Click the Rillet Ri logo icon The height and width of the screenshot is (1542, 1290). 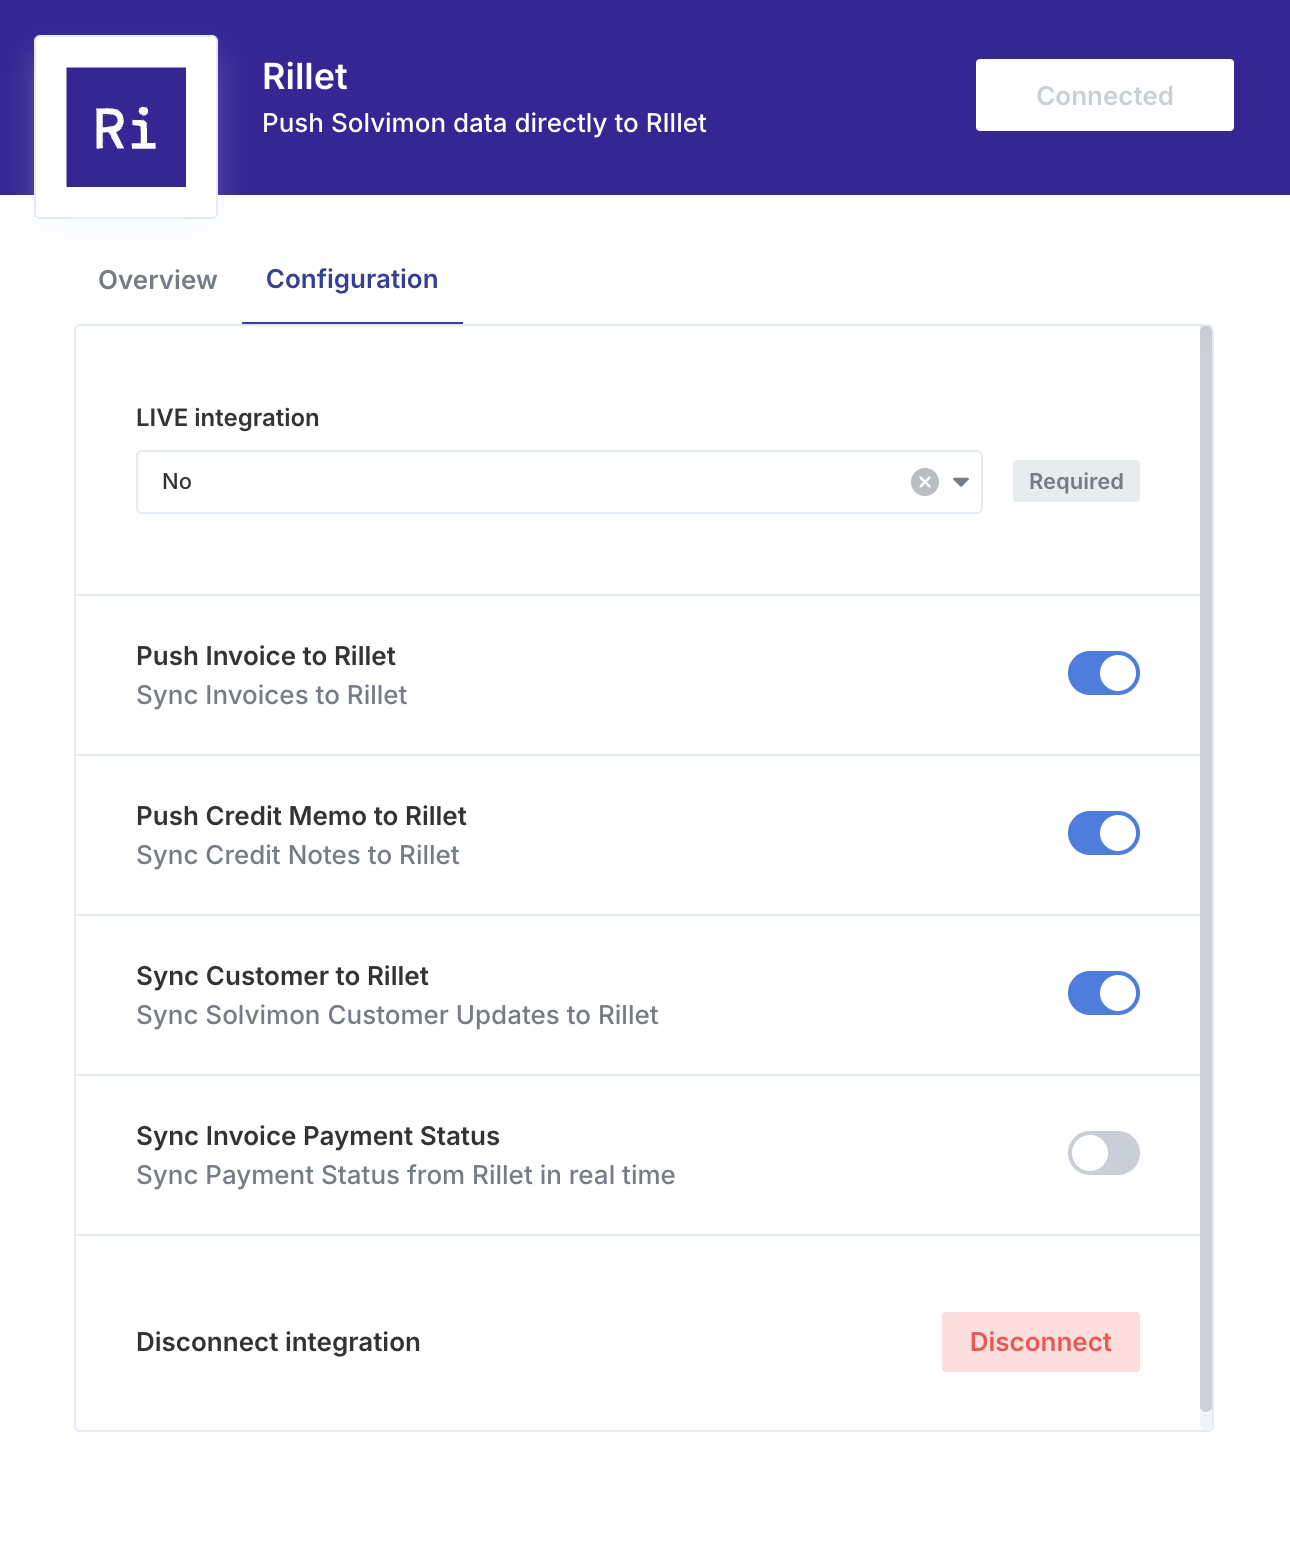[x=126, y=127]
